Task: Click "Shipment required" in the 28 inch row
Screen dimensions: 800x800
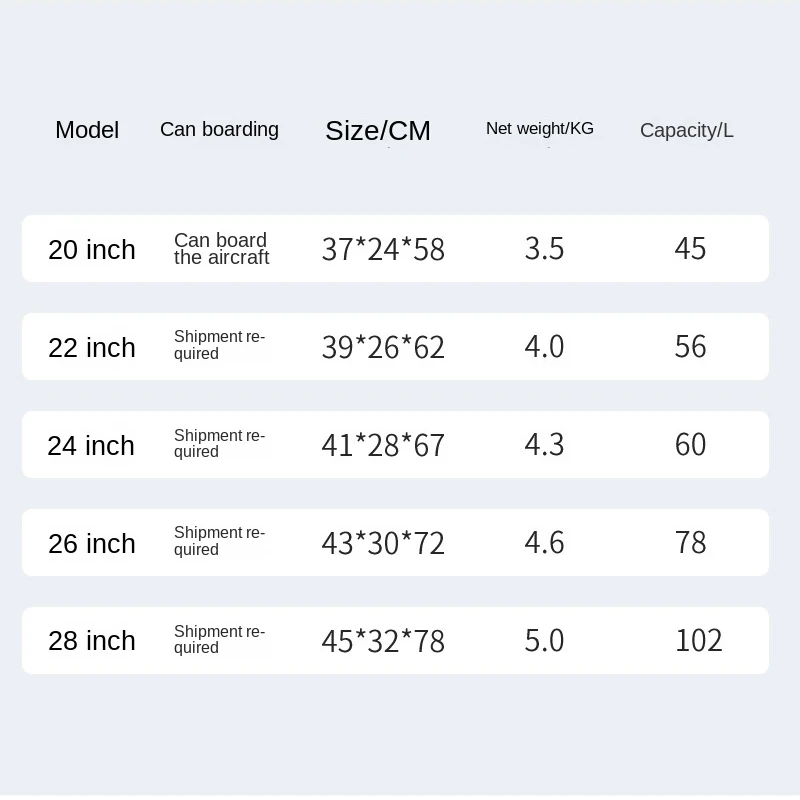Action: point(219,639)
